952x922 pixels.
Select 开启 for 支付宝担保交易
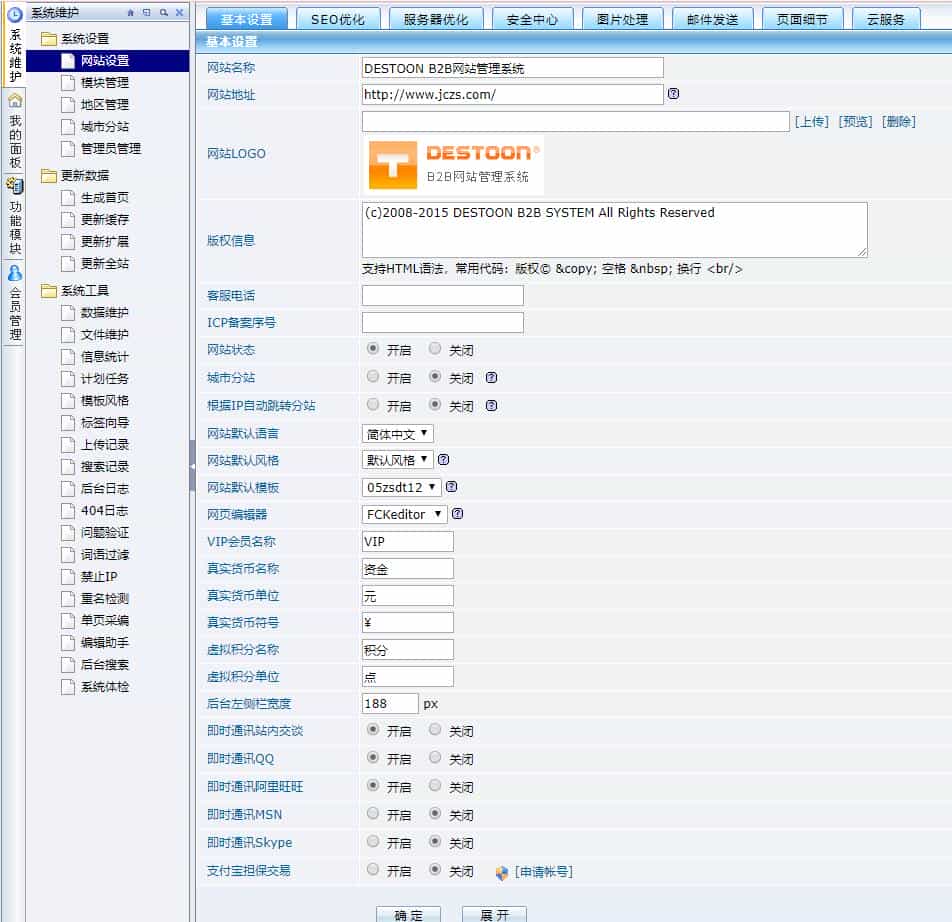[x=373, y=869]
